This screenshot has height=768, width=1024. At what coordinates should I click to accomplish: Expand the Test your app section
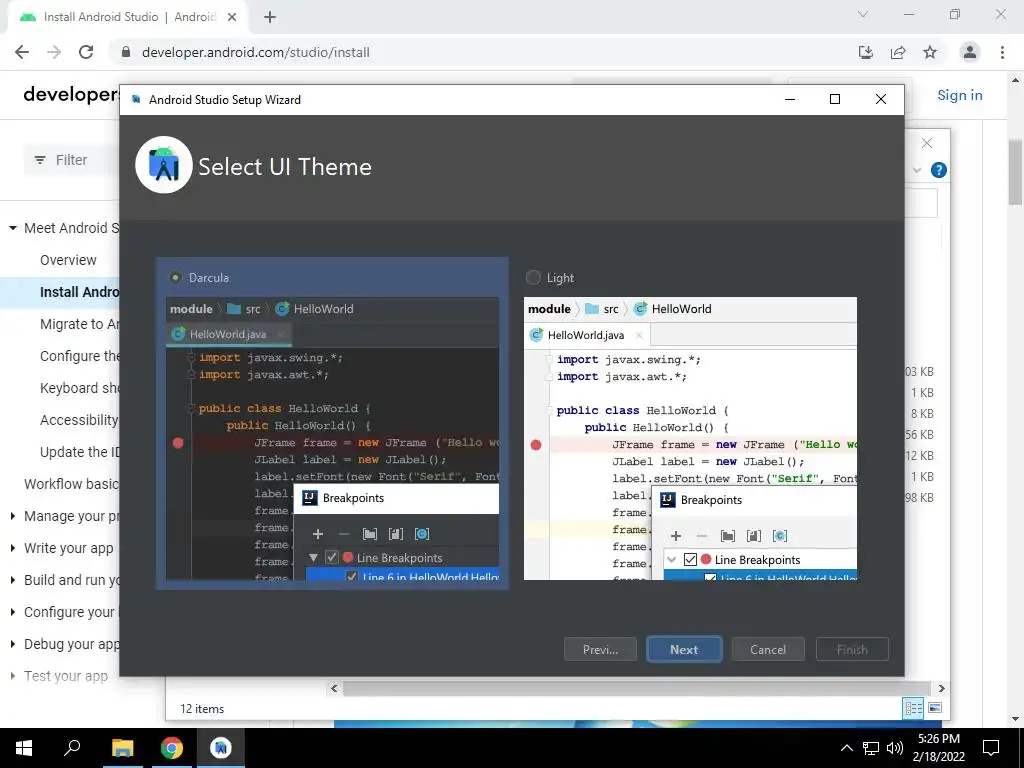point(12,676)
